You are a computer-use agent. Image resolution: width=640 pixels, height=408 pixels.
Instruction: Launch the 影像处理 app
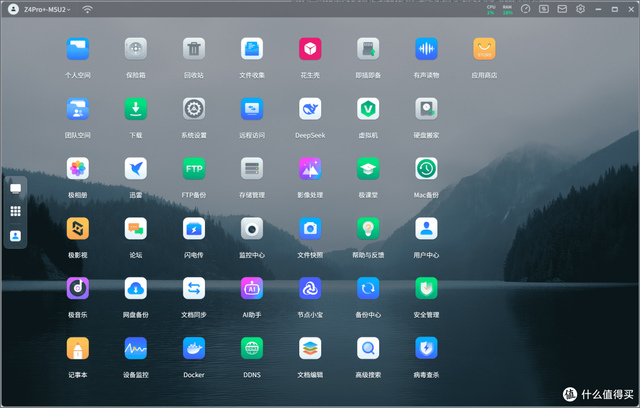tap(310, 169)
